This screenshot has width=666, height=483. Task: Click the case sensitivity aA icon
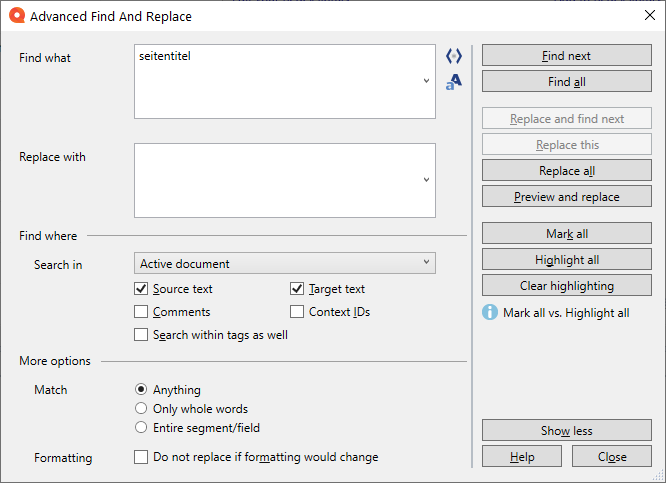pyautogui.click(x=454, y=82)
